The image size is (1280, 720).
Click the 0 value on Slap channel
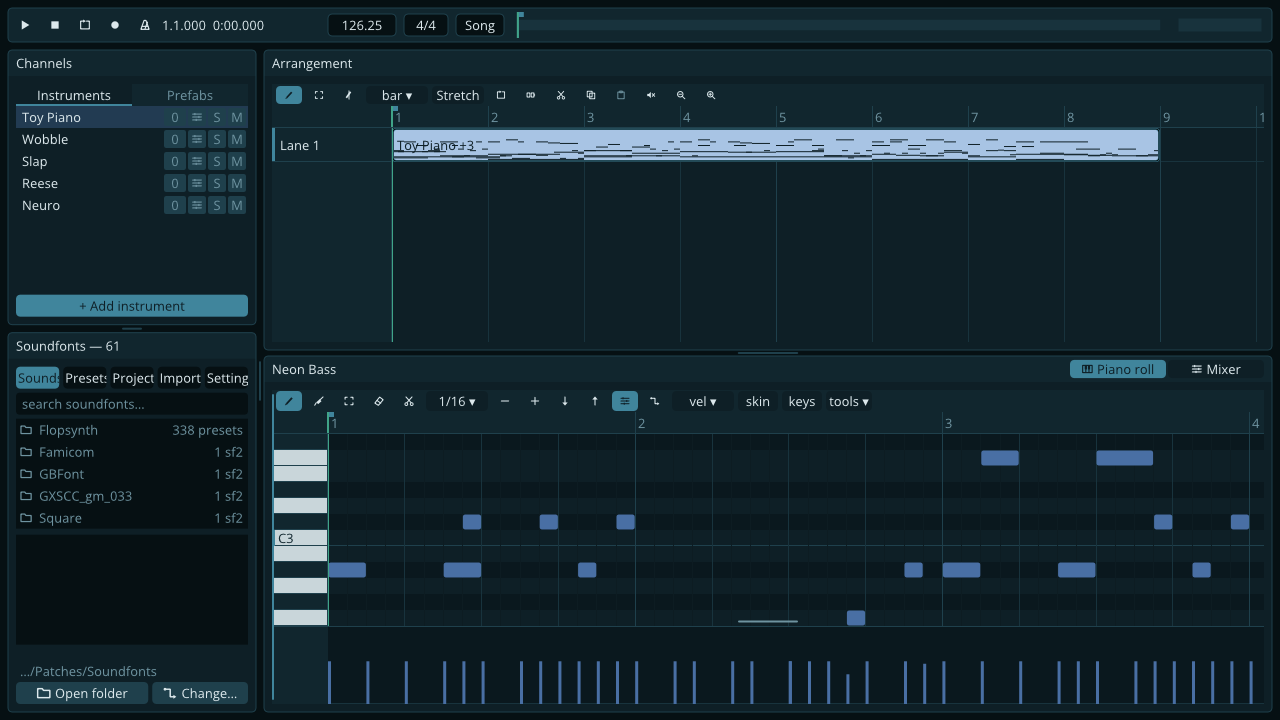pyautogui.click(x=175, y=161)
